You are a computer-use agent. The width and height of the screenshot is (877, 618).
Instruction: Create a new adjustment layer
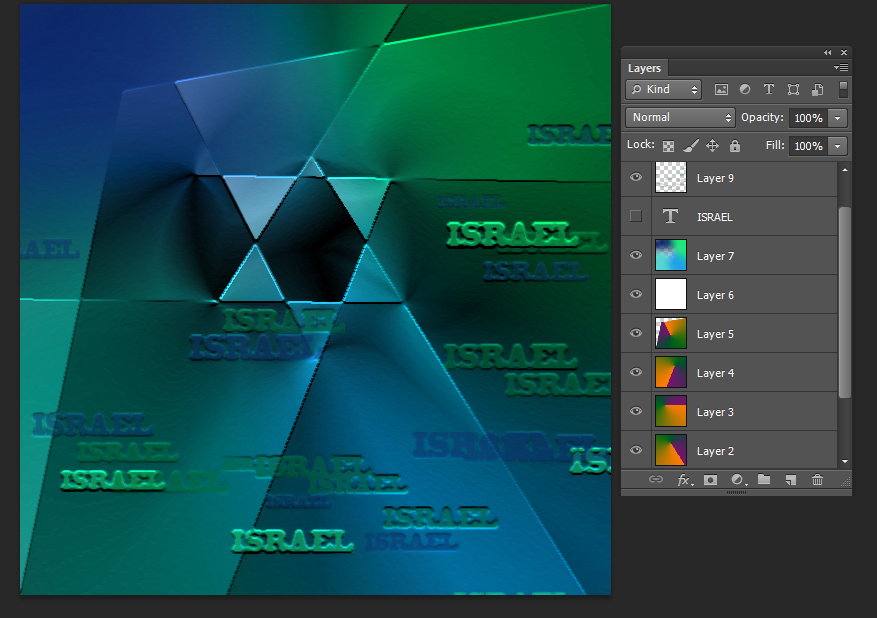738,480
